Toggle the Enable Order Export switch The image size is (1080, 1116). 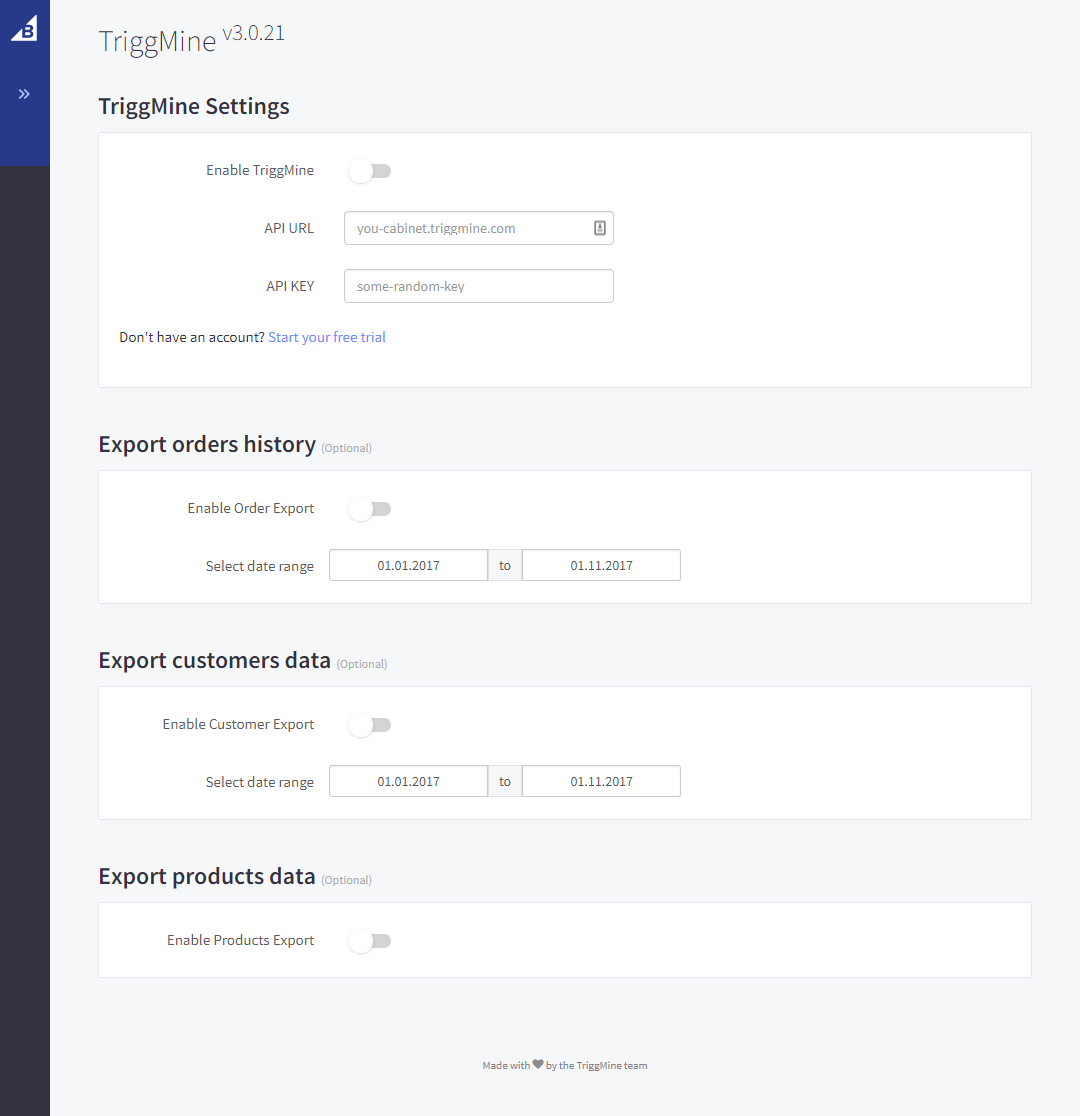[x=370, y=509]
